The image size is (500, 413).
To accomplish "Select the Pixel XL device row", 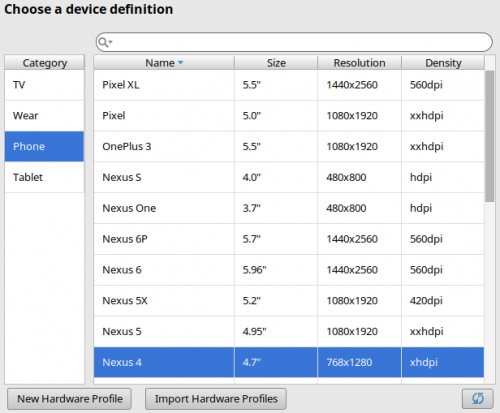I will click(x=289, y=85).
